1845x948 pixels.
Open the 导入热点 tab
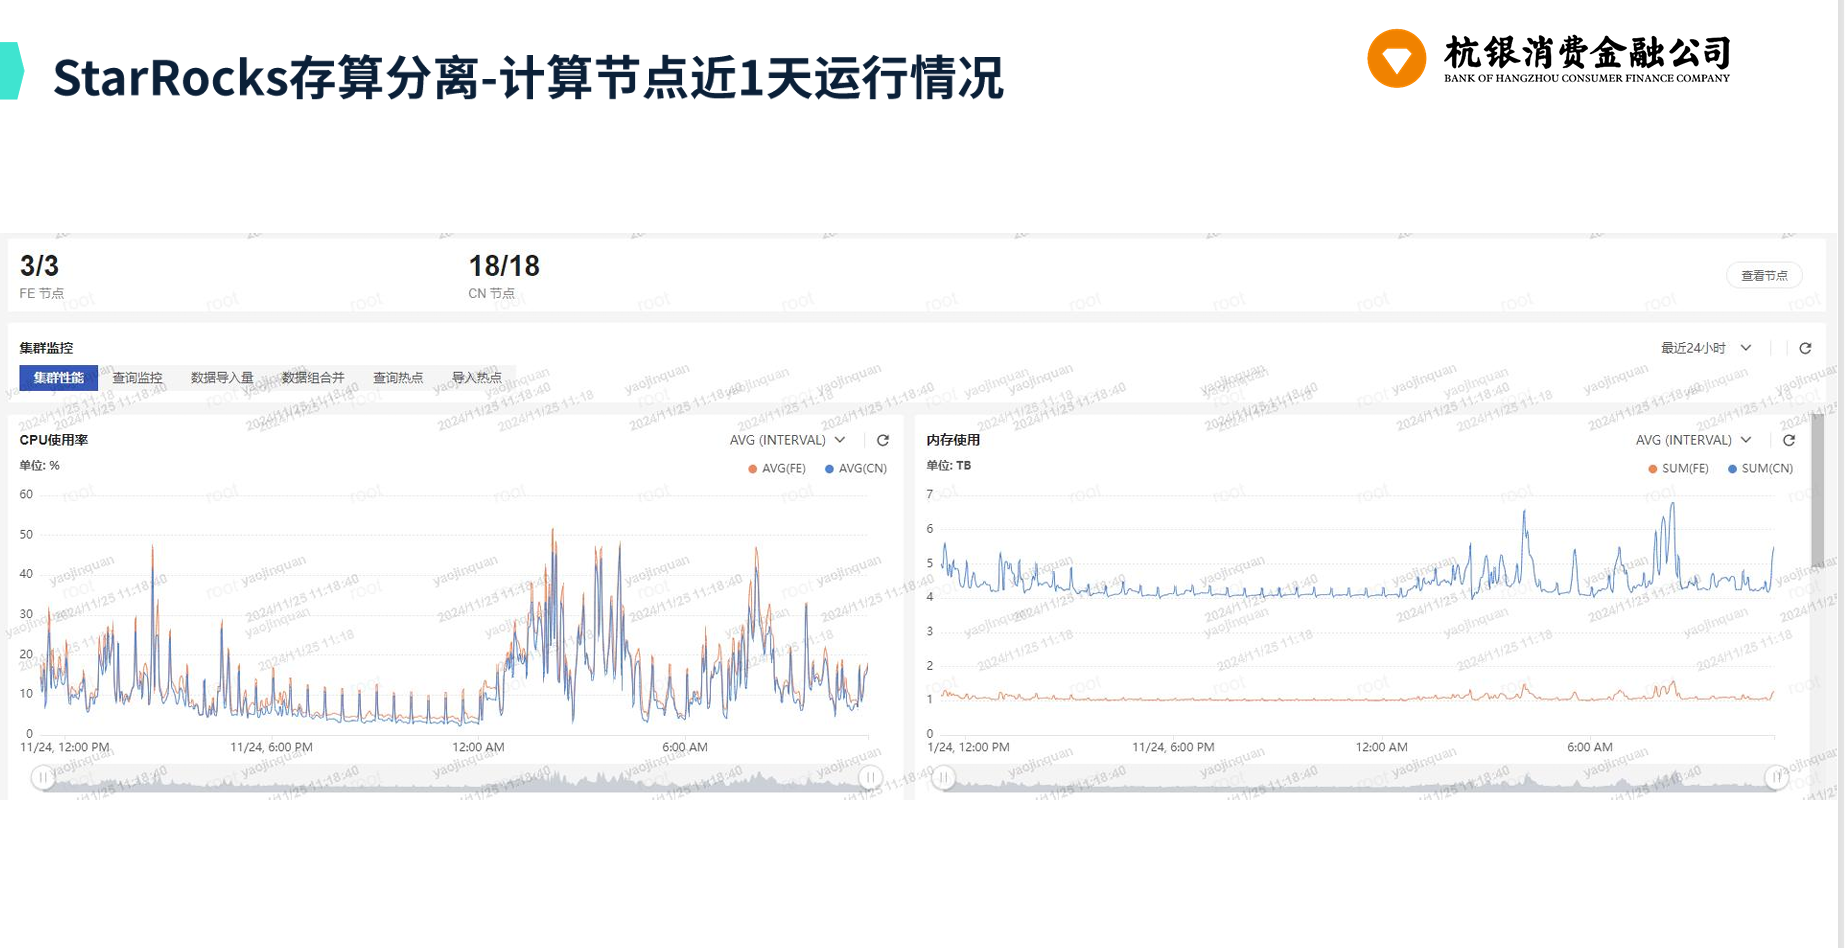pyautogui.click(x=477, y=378)
